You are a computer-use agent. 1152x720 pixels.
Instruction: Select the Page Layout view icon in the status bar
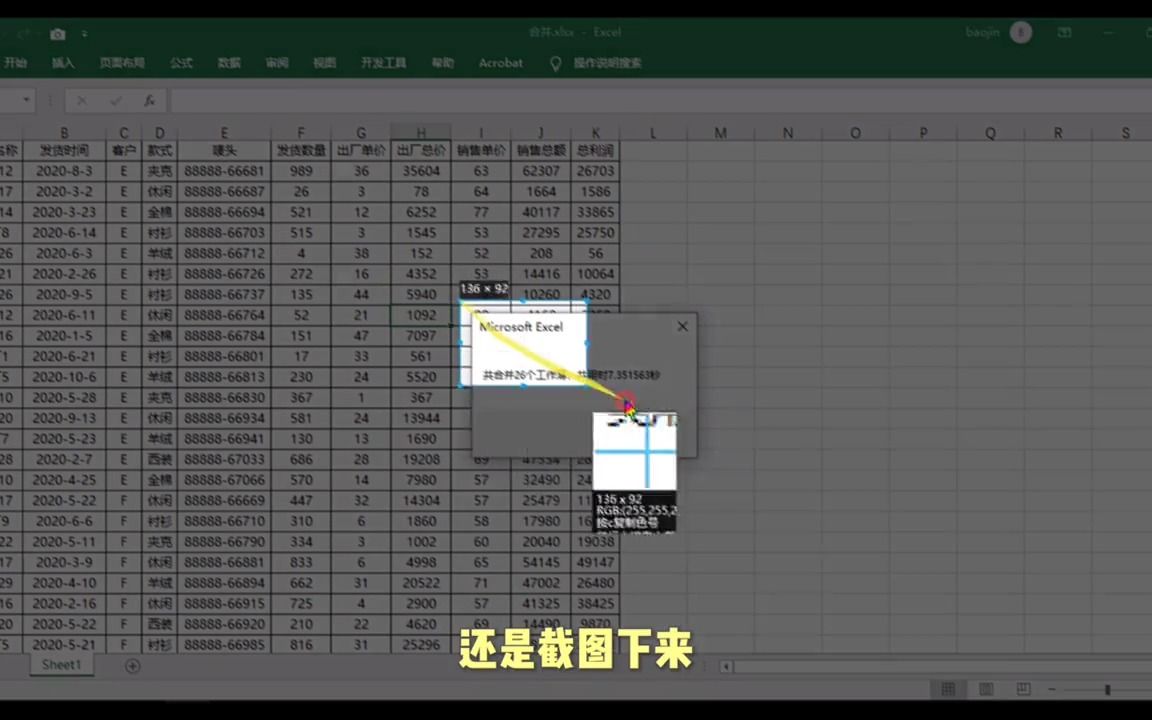click(985, 689)
